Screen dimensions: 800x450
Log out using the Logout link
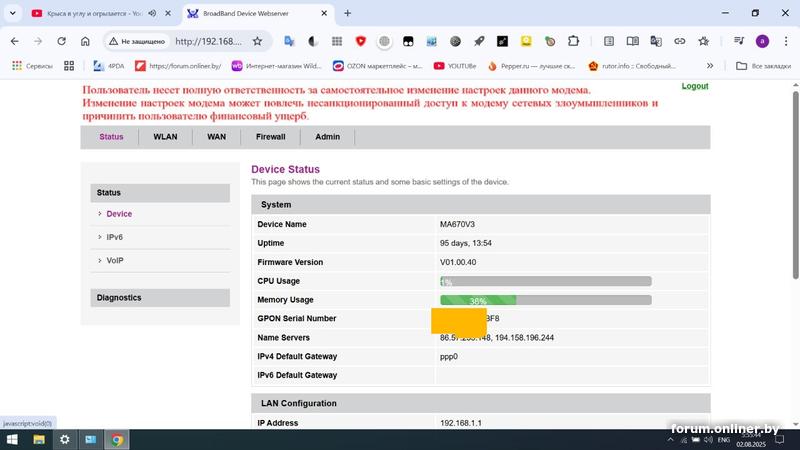point(695,86)
